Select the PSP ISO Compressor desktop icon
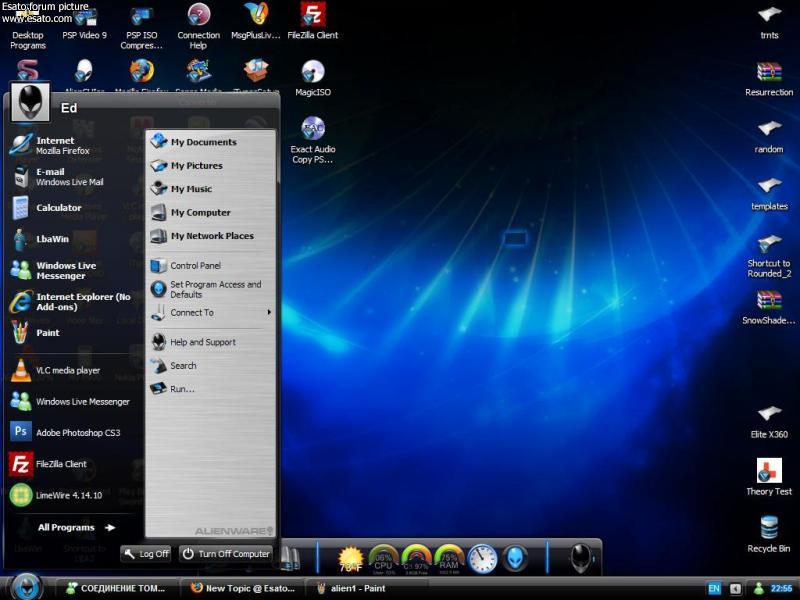This screenshot has height=600, width=800. (142, 27)
